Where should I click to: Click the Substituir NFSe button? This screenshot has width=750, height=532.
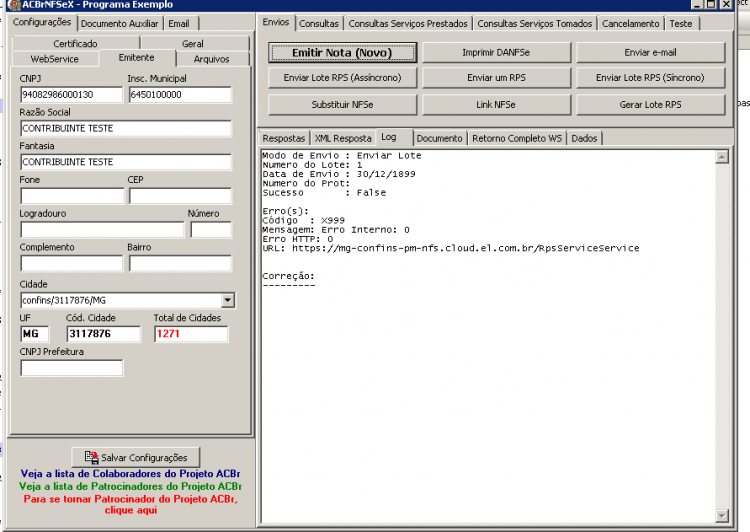click(x=342, y=104)
